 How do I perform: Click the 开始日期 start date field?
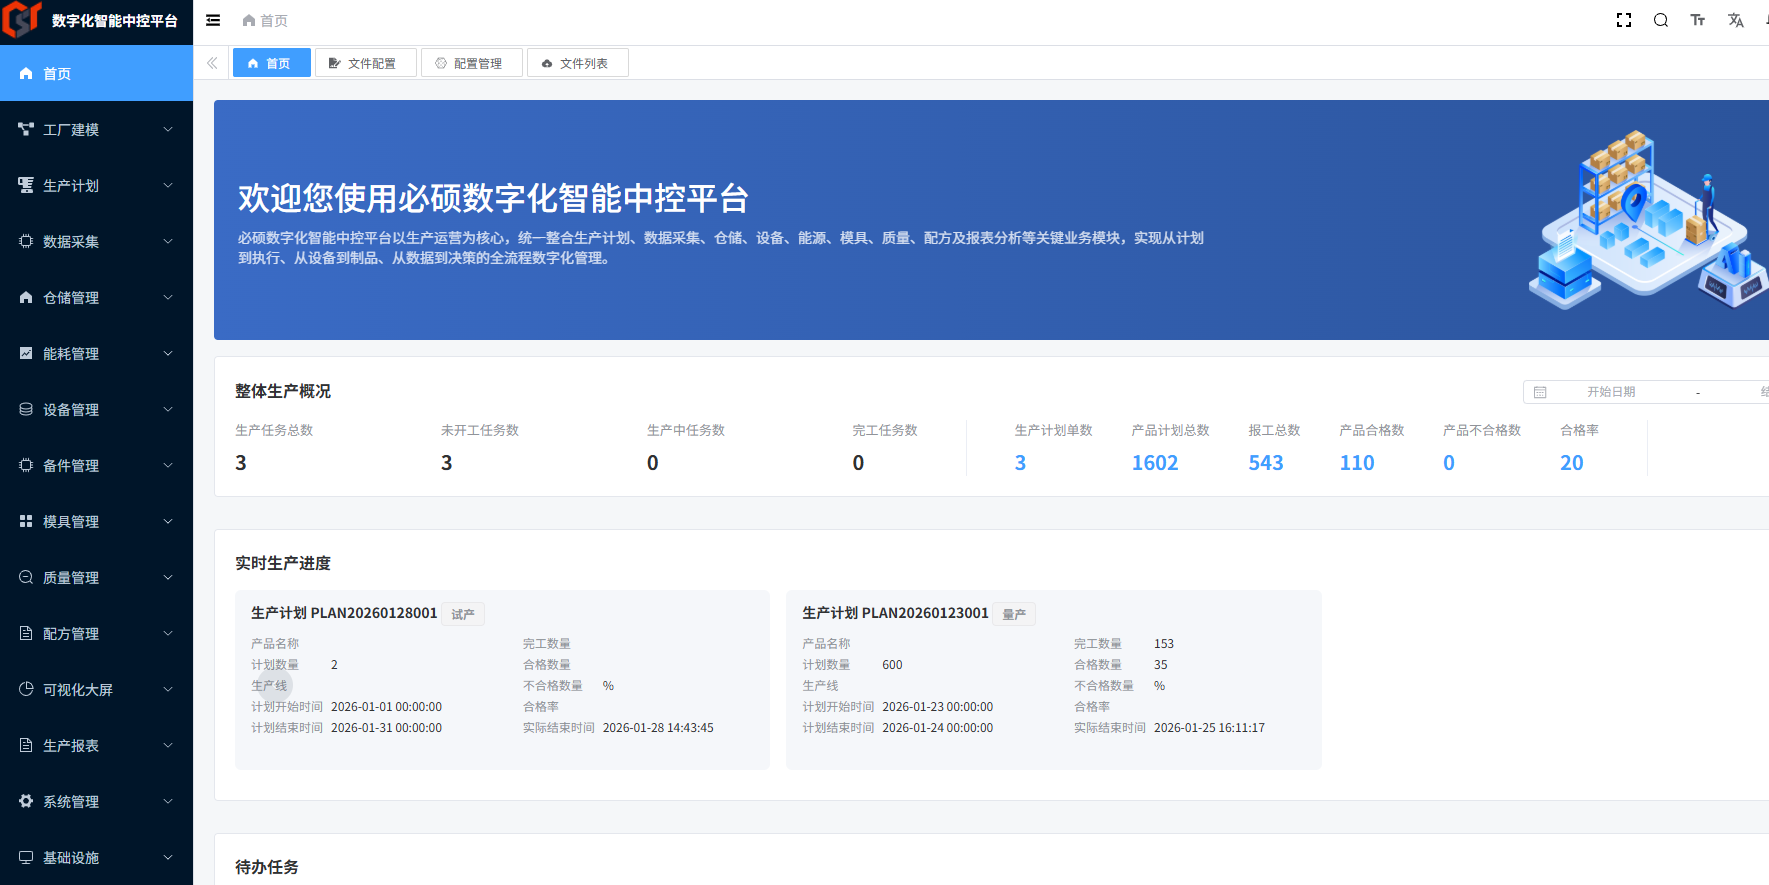coord(1610,392)
